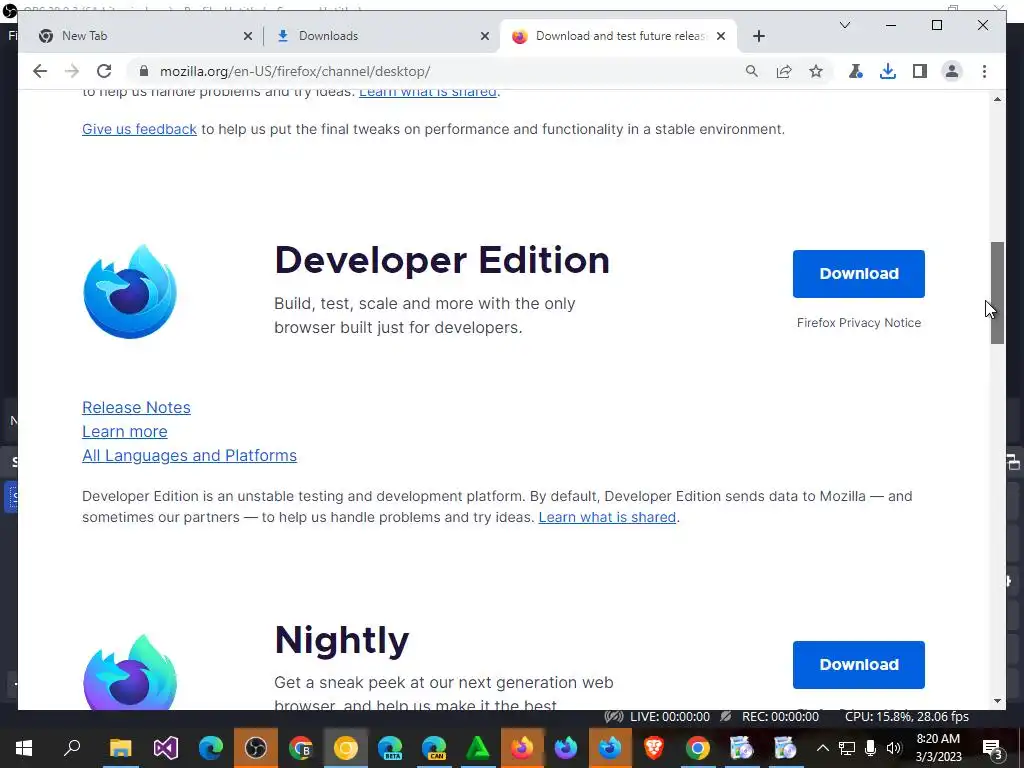This screenshot has height=768, width=1024.
Task: Expand the tab search chevron
Action: 844,25
